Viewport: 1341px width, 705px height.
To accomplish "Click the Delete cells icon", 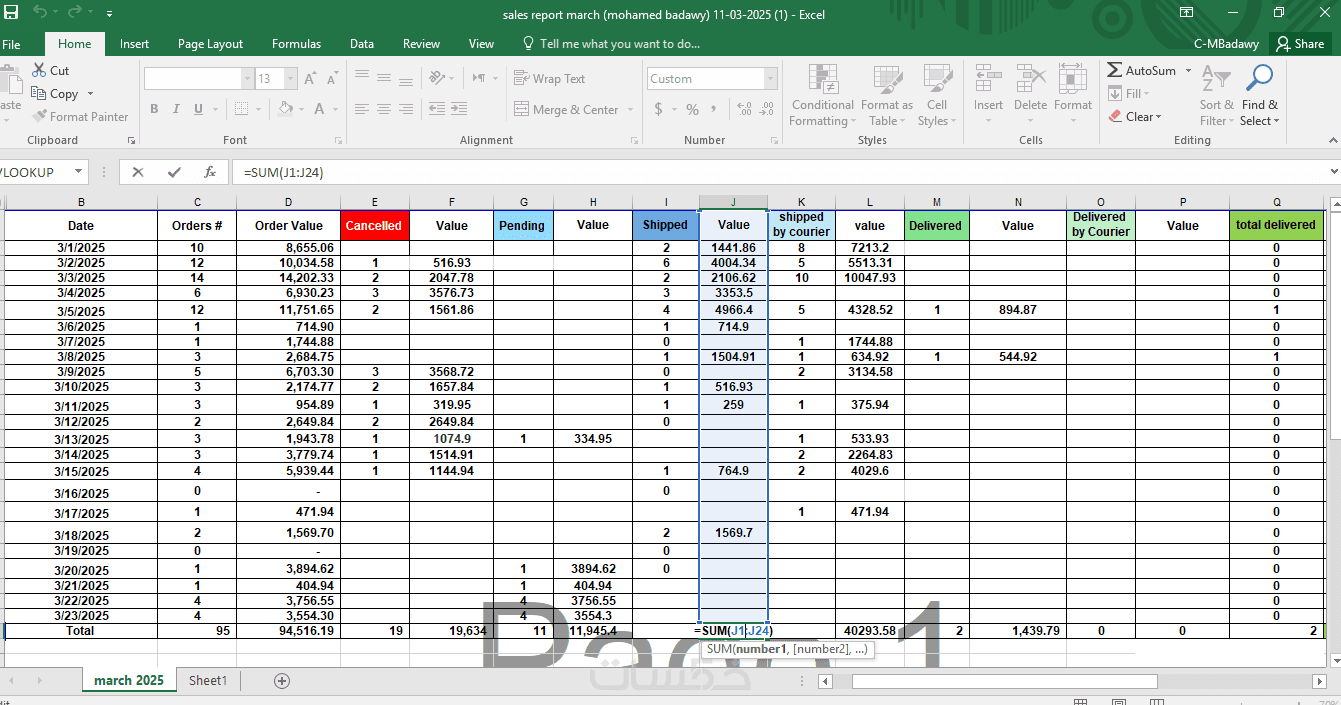I will click(1030, 79).
